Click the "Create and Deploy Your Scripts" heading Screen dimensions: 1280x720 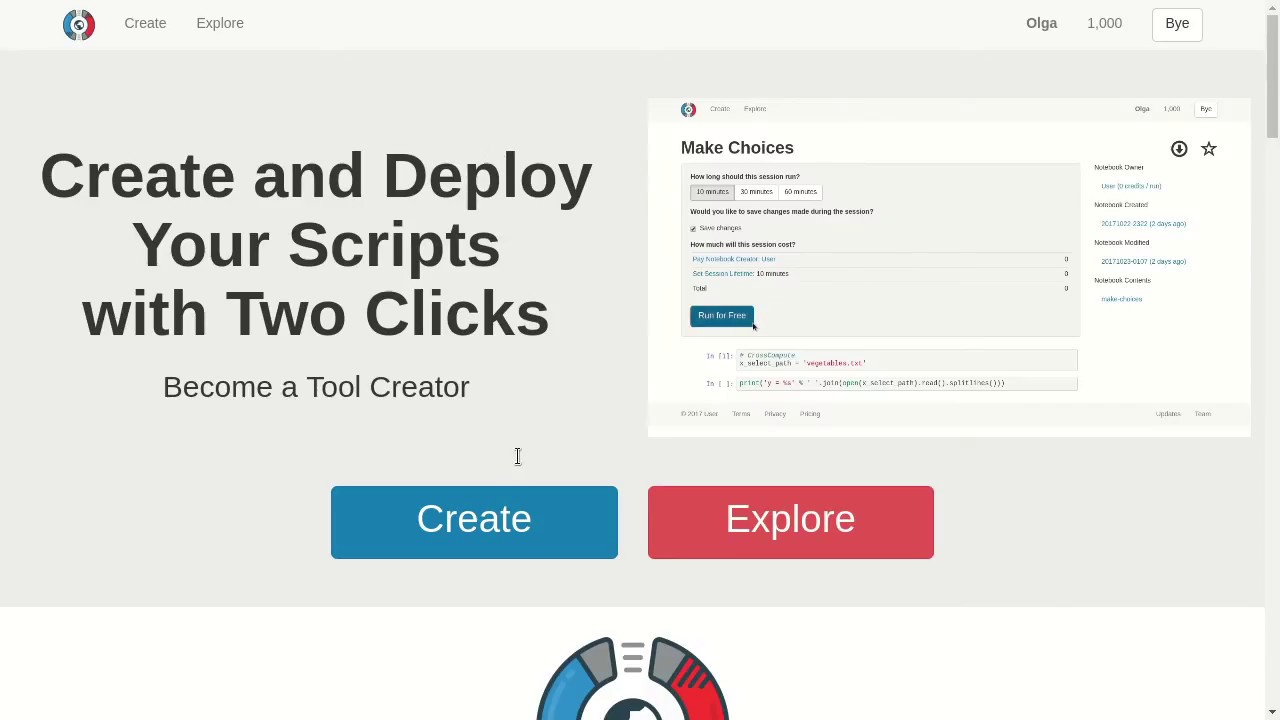coord(316,245)
